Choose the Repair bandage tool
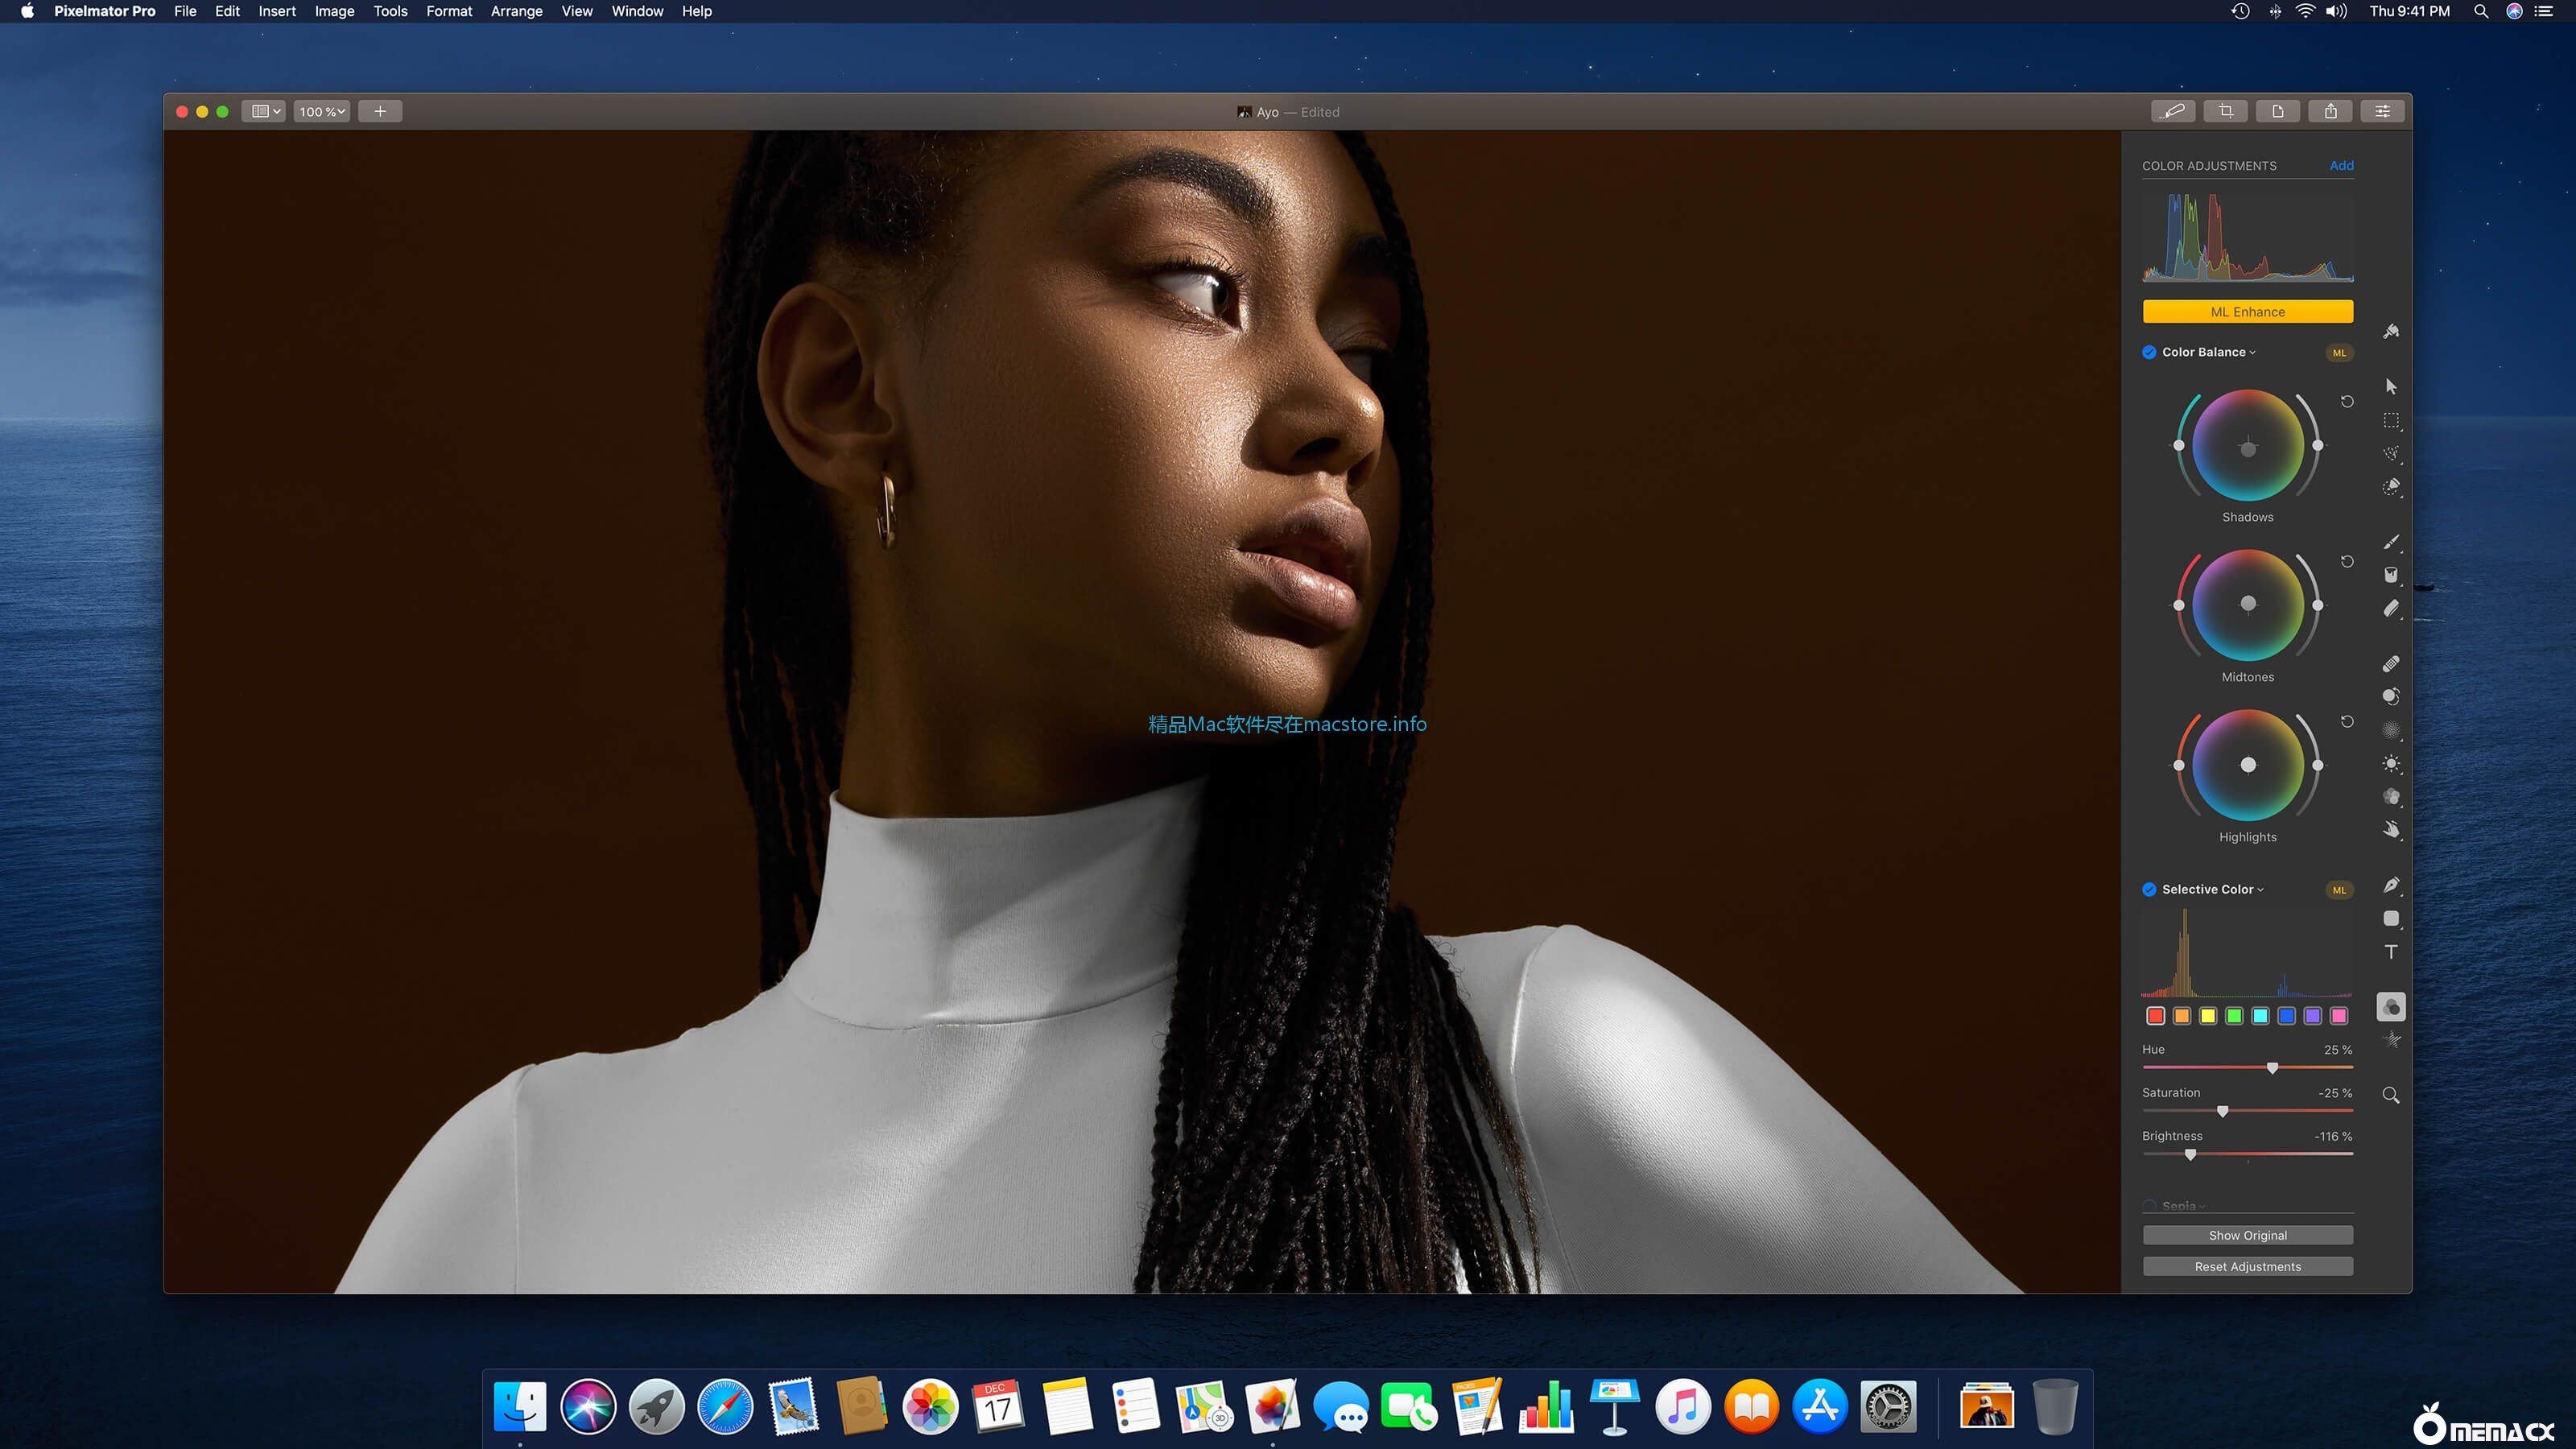The height and width of the screenshot is (1449, 2576). point(2390,664)
